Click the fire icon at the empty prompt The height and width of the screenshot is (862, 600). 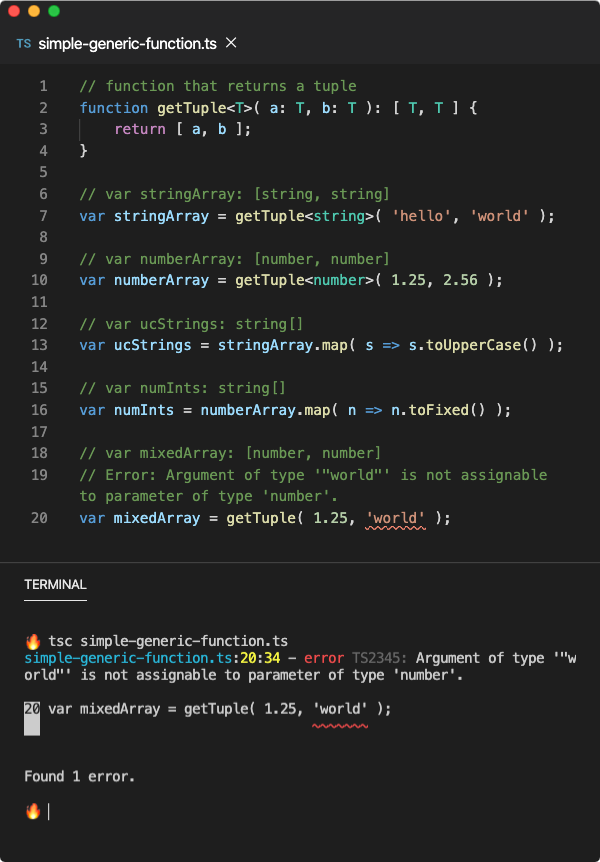point(33,811)
